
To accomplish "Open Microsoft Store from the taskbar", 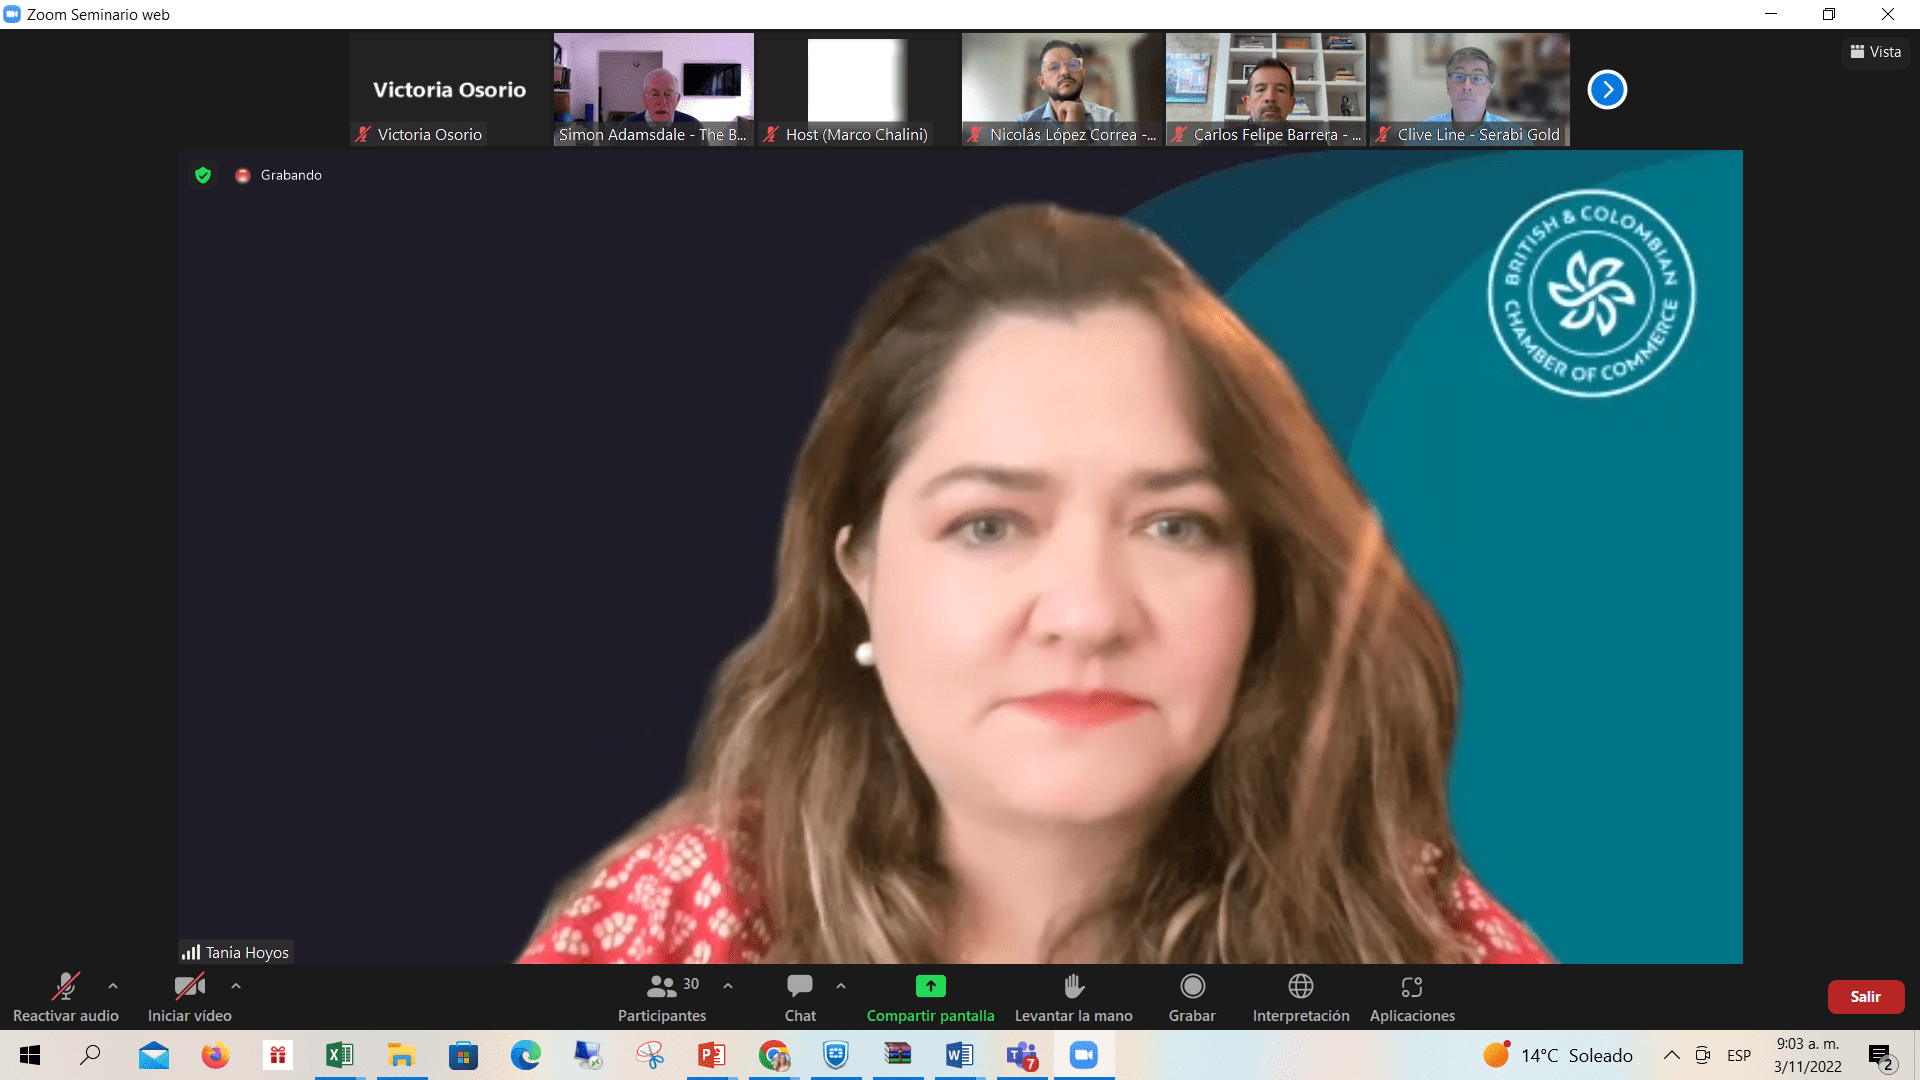I will (463, 1055).
